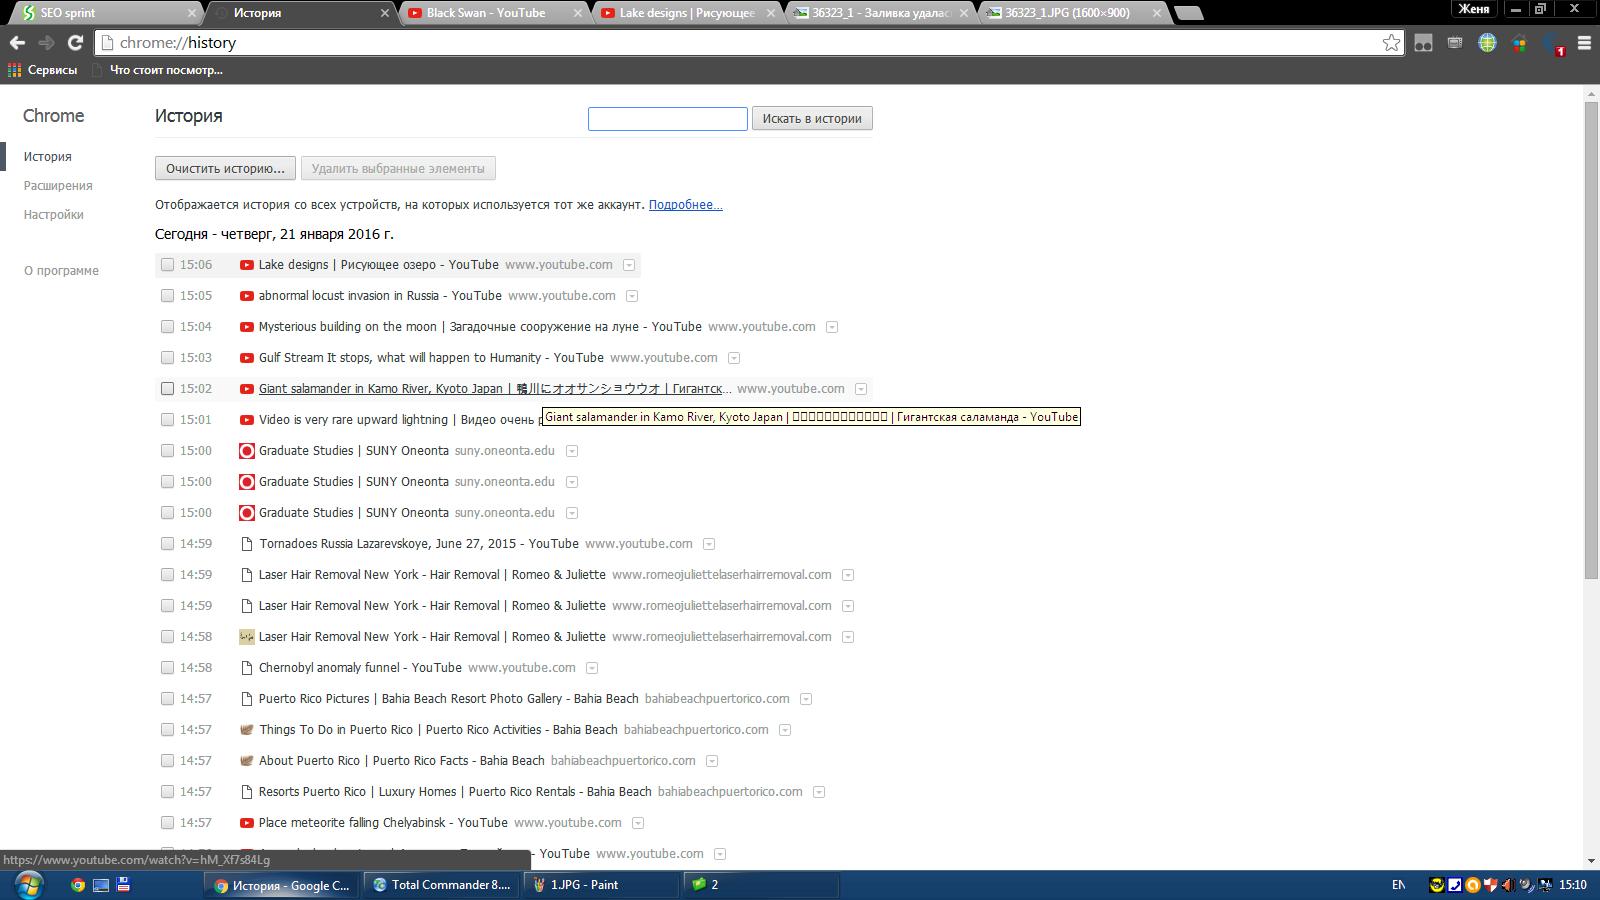
Task: Select checkbox for Gulf Stream entry
Action: pyautogui.click(x=167, y=358)
